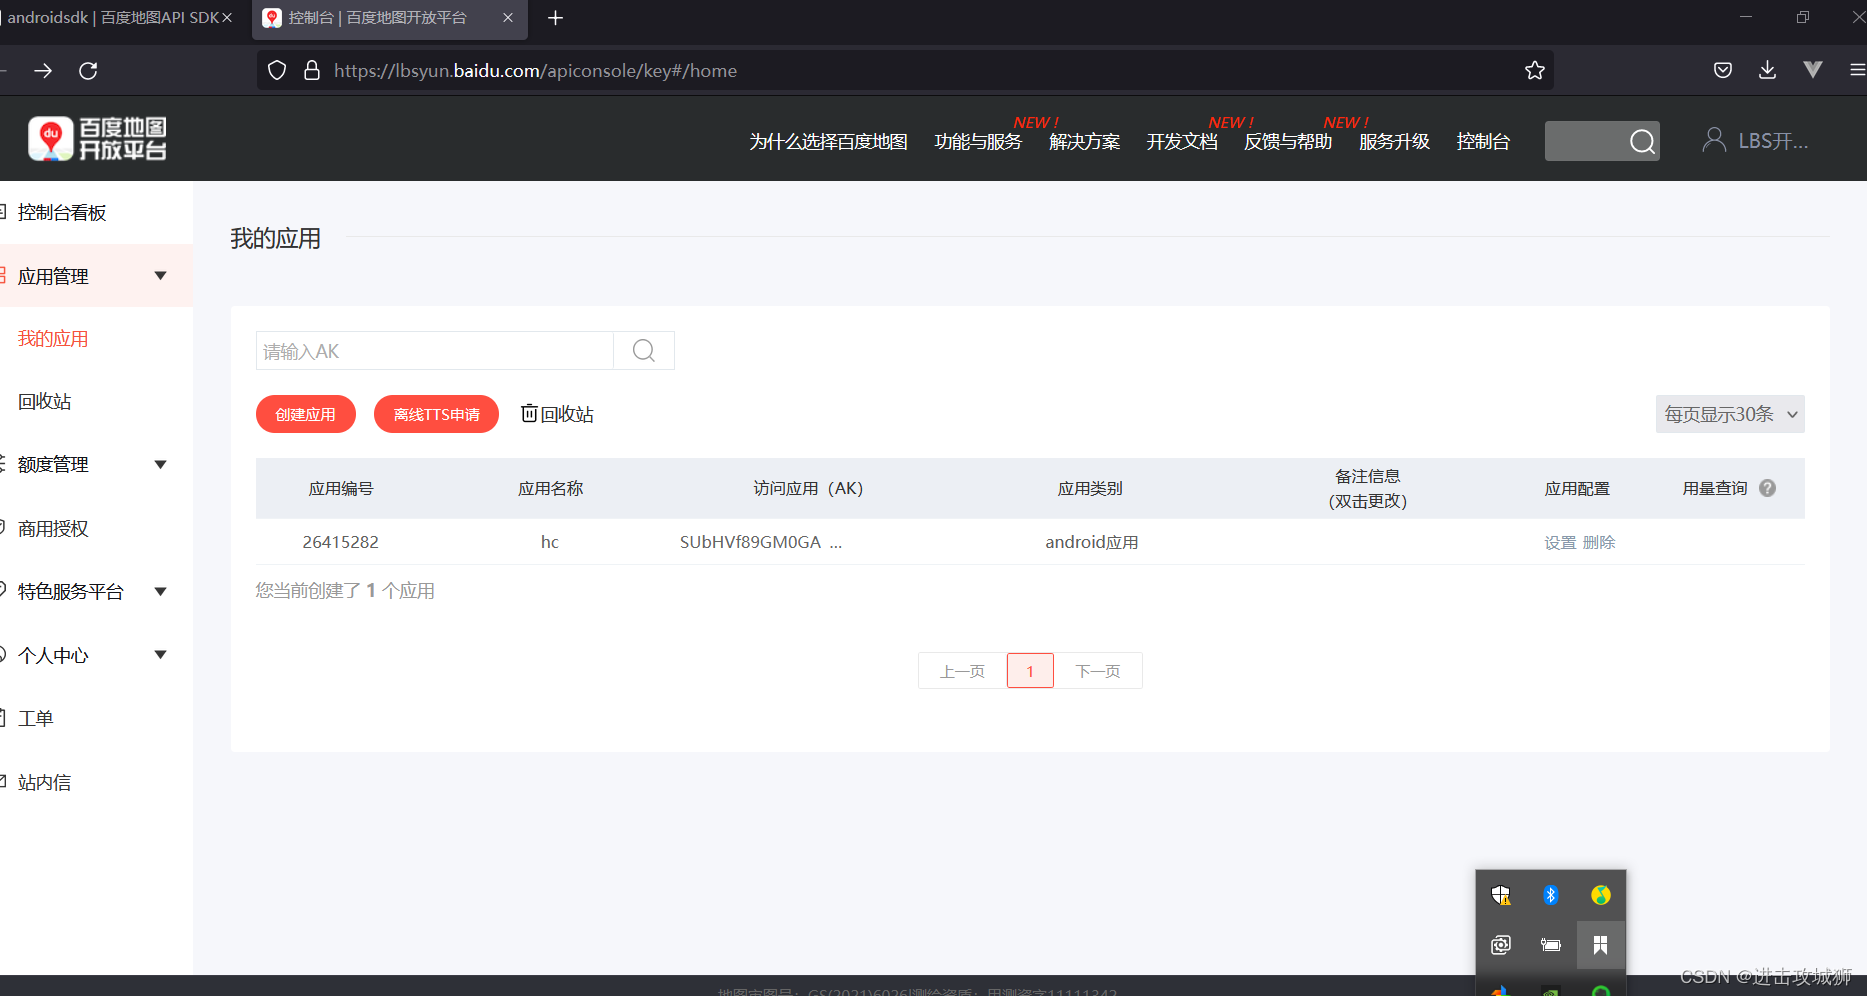Click the AK value SUbHVf89GM0GA

[x=761, y=542]
